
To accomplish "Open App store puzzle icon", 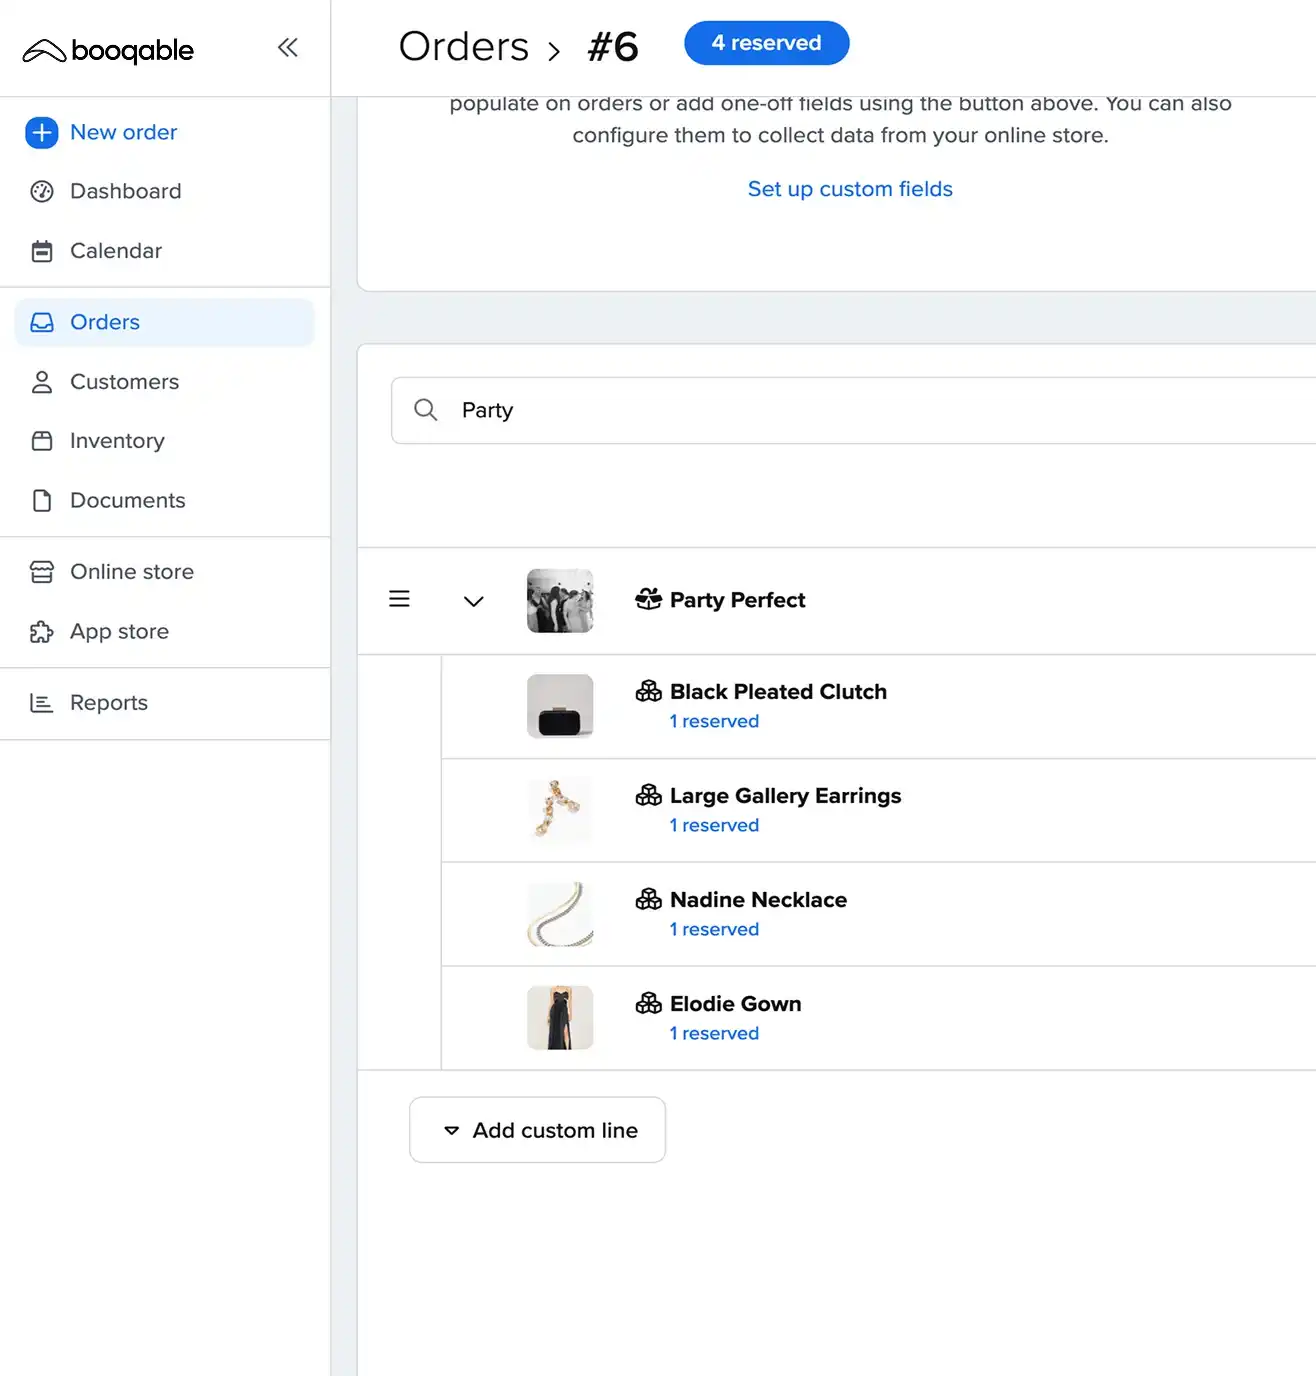I will click(42, 632).
